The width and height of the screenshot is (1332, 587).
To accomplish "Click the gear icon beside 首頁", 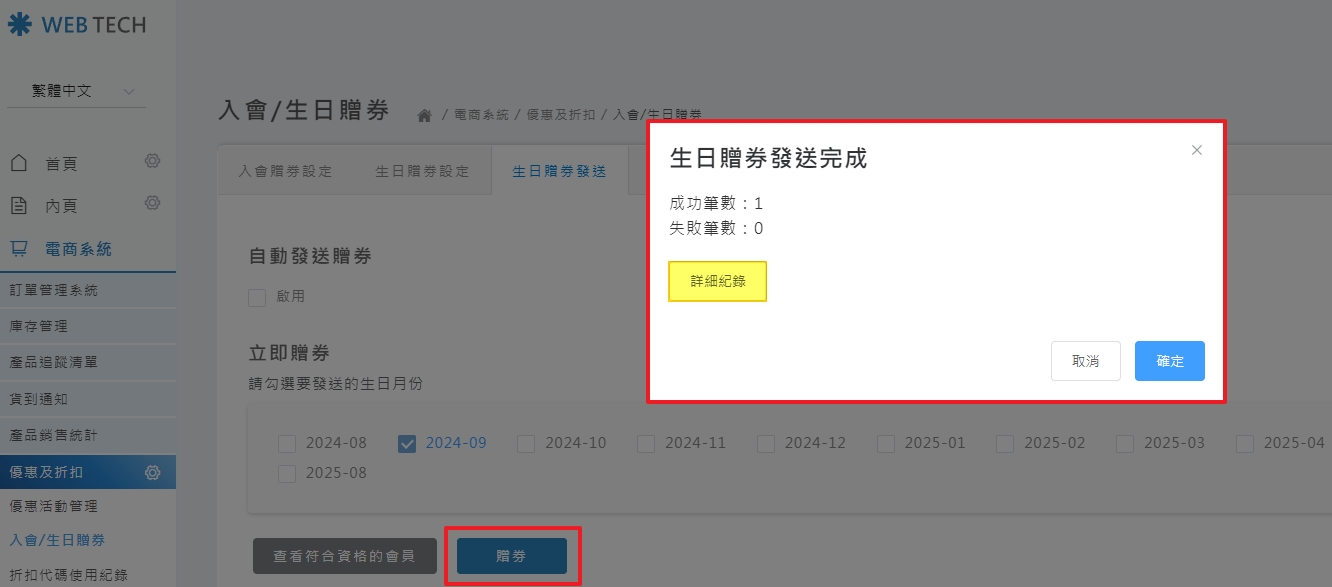I will tap(152, 161).
